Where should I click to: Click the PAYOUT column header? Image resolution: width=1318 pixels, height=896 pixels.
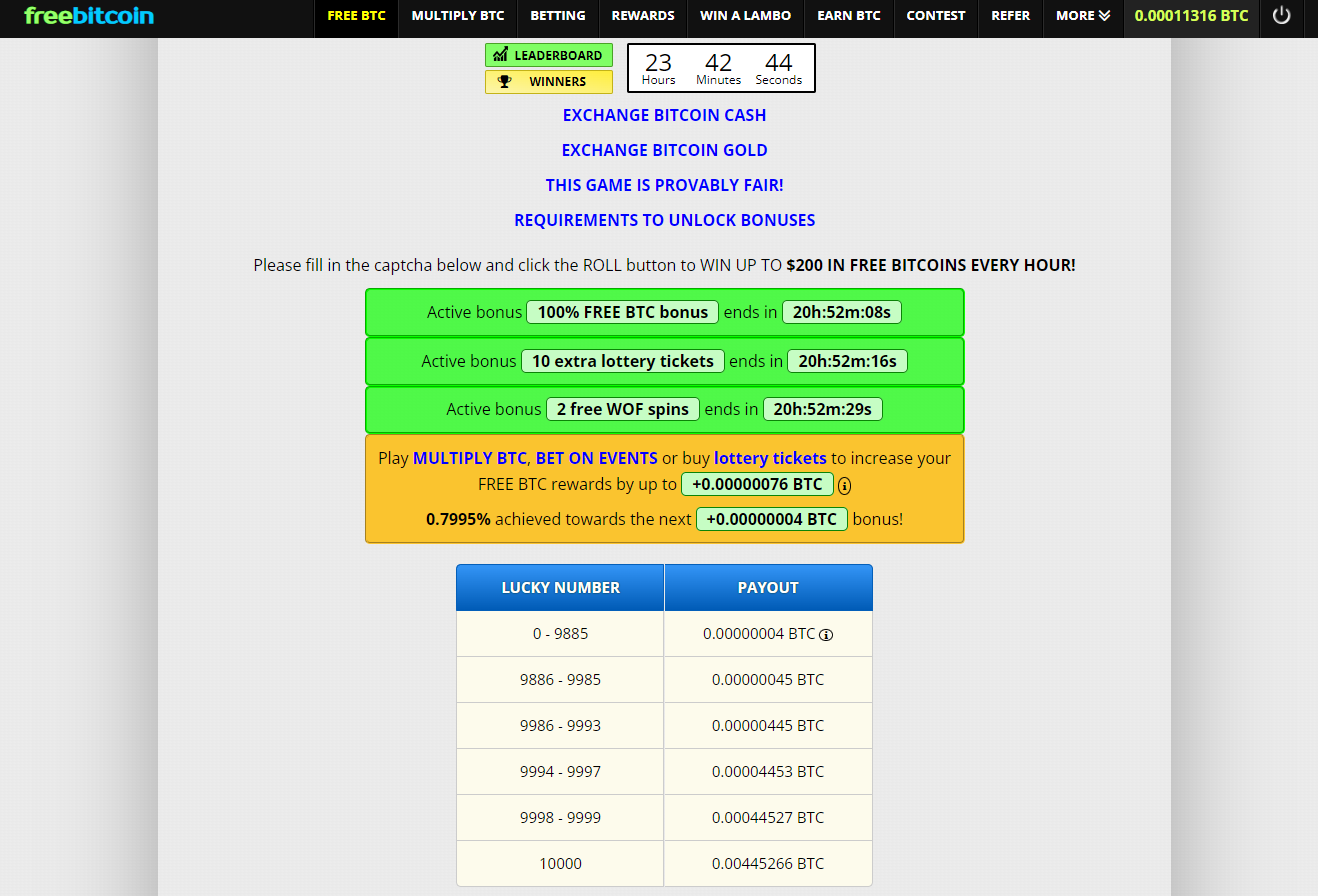tap(768, 588)
